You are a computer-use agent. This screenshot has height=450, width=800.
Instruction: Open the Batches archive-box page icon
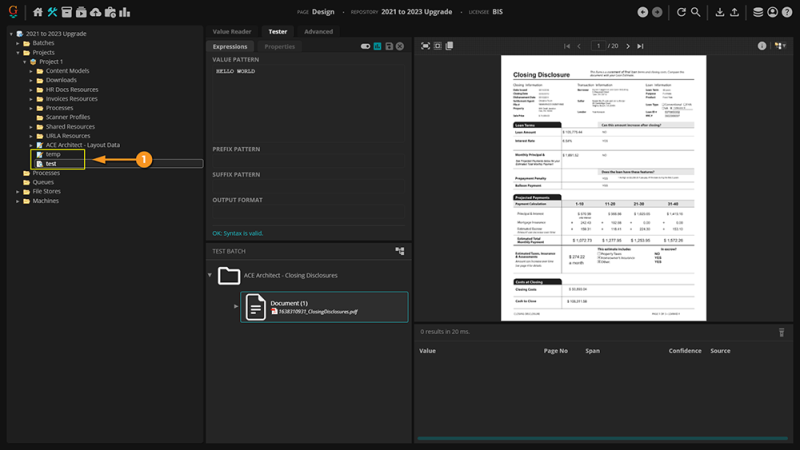[x=66, y=12]
